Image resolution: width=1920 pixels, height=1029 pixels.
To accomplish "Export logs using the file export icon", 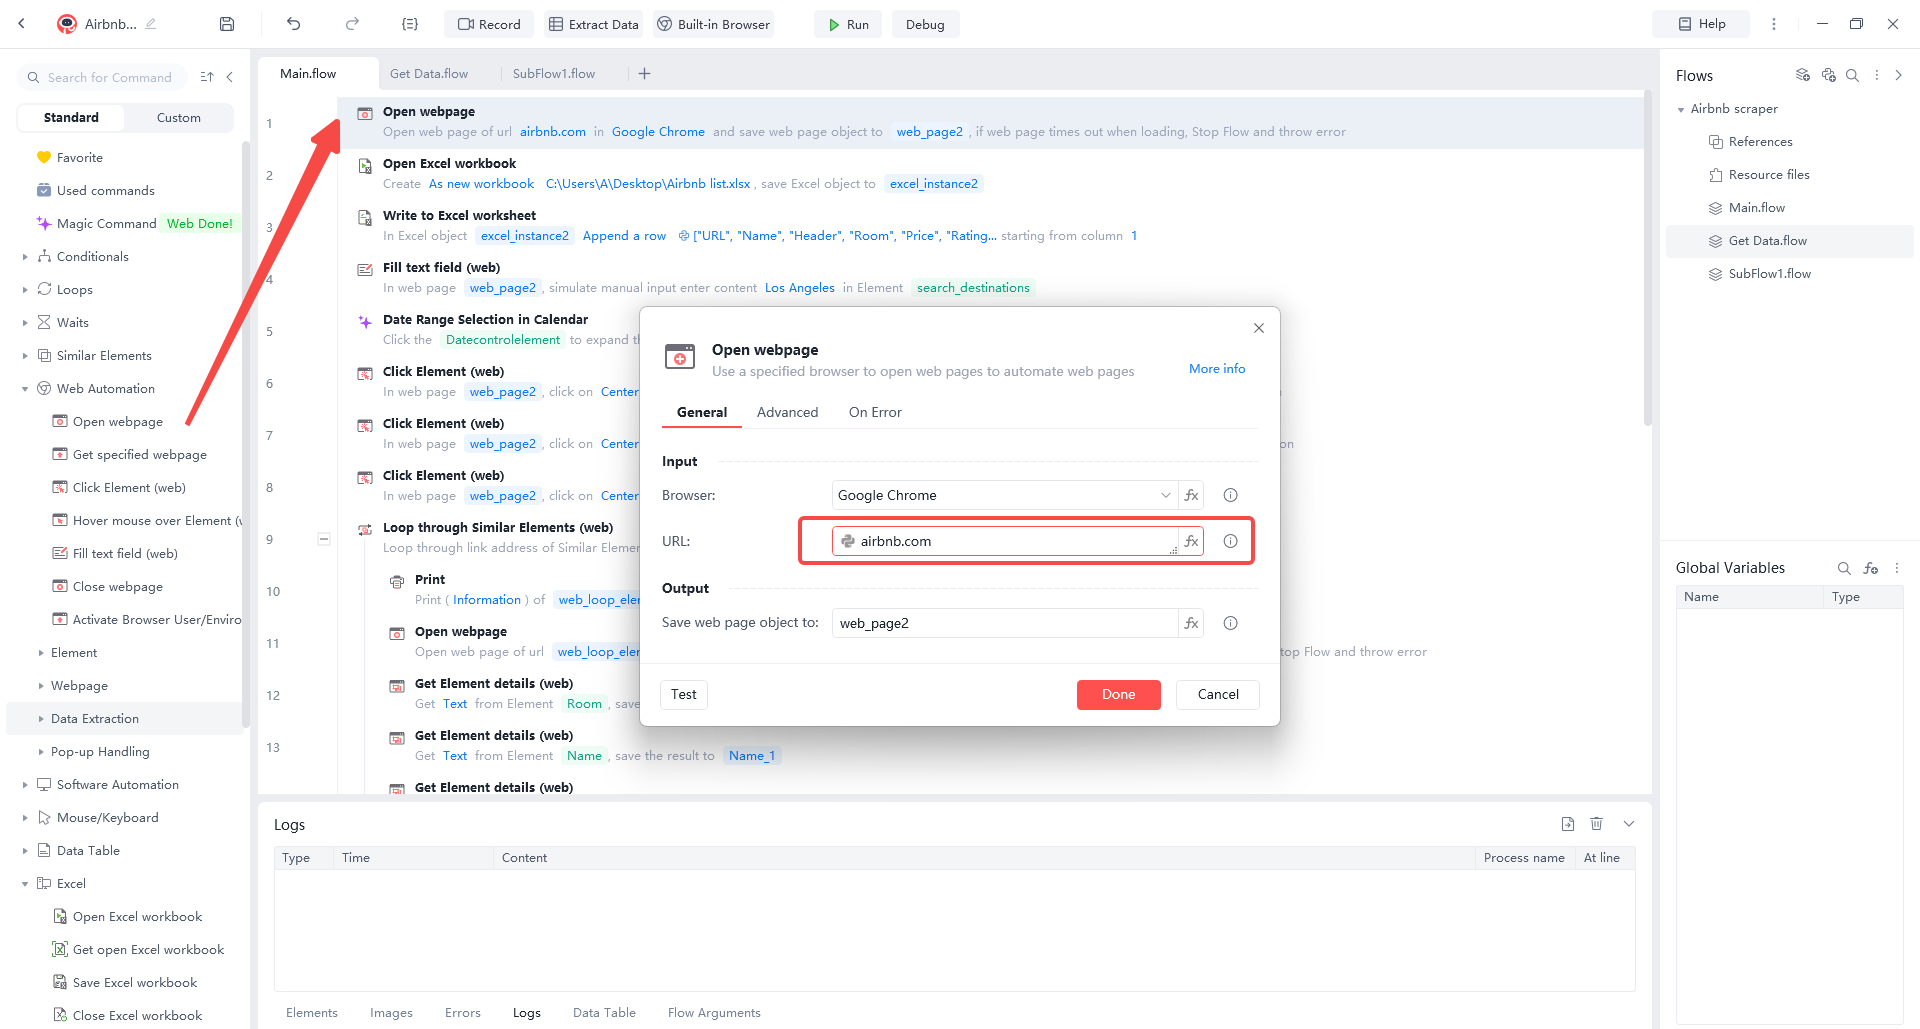I will click(x=1567, y=823).
